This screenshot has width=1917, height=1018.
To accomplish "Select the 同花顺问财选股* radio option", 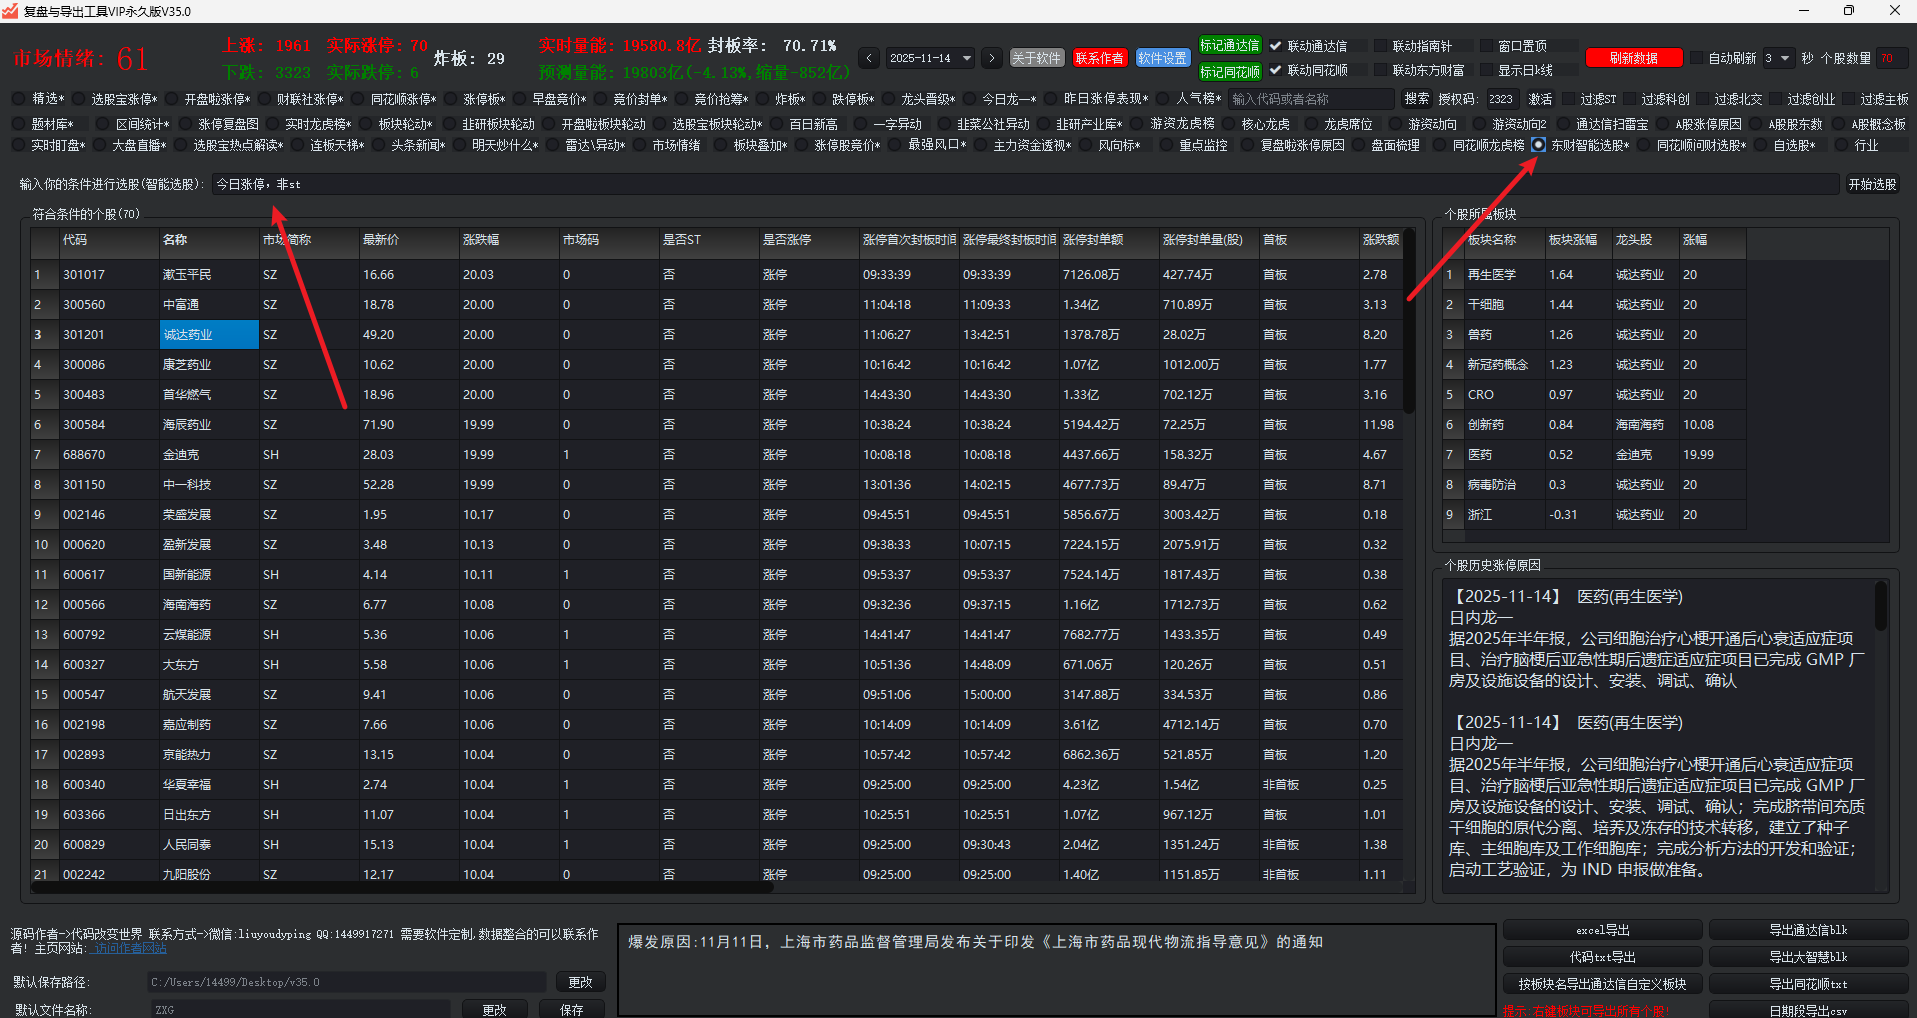I will (1644, 145).
